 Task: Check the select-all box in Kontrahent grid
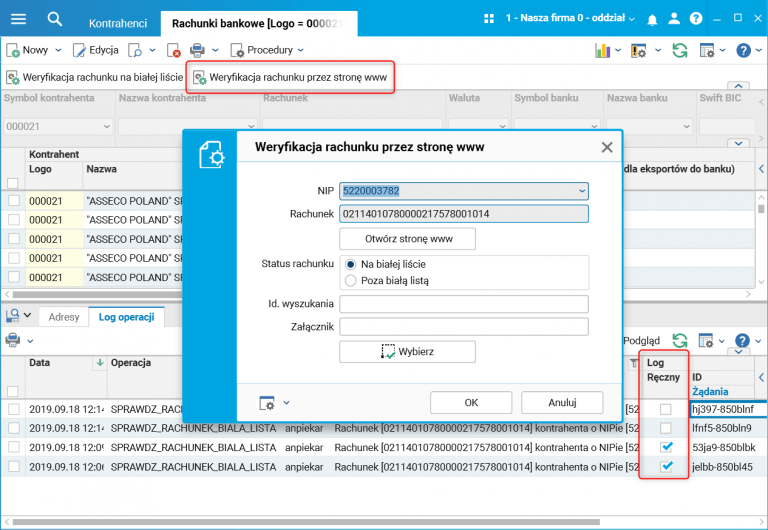coord(13,183)
